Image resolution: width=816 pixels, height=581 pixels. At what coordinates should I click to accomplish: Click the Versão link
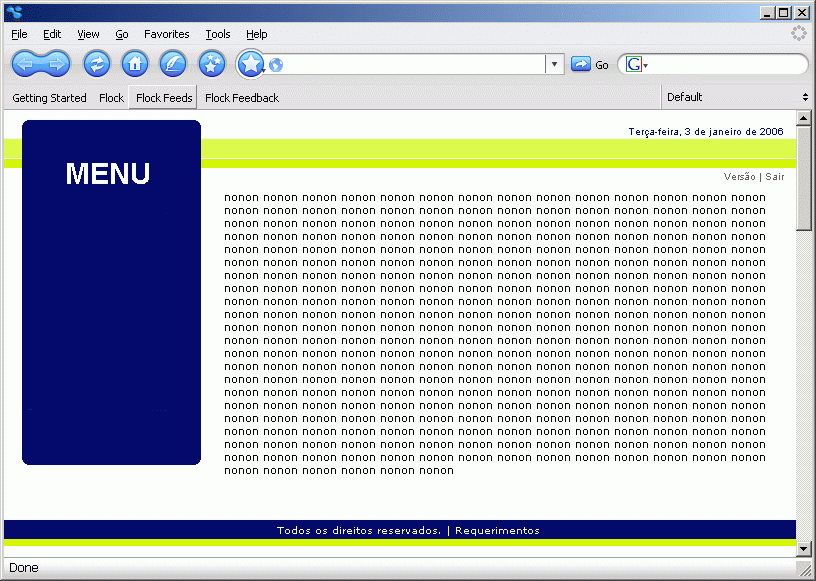click(739, 177)
